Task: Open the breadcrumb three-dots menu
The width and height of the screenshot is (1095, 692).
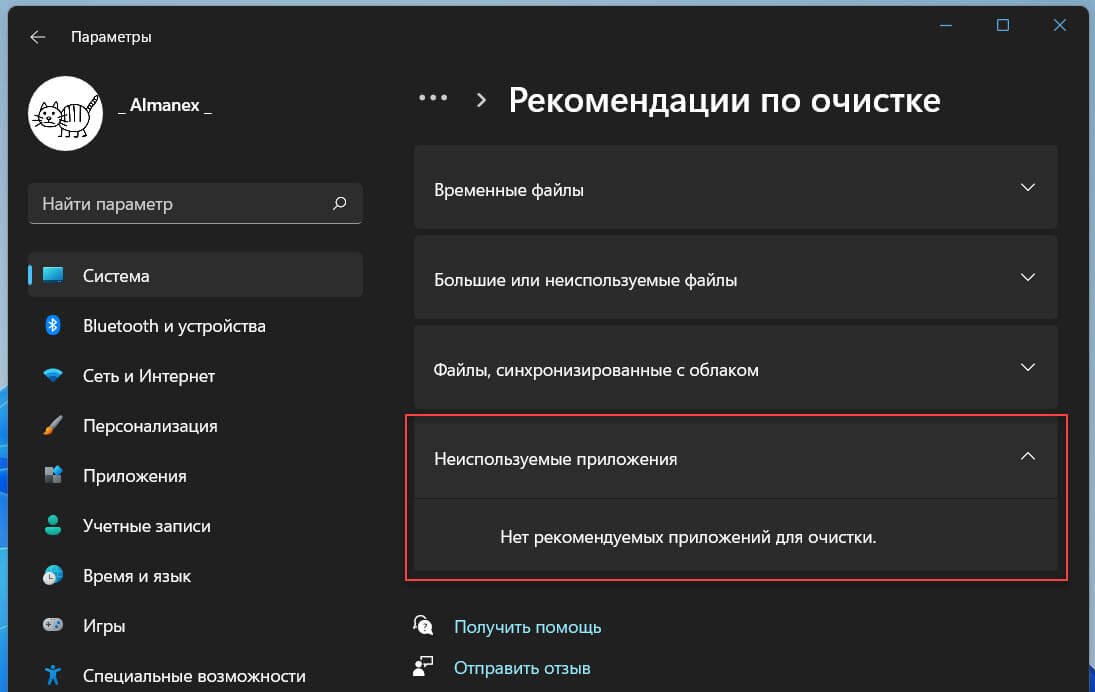Action: coord(433,98)
